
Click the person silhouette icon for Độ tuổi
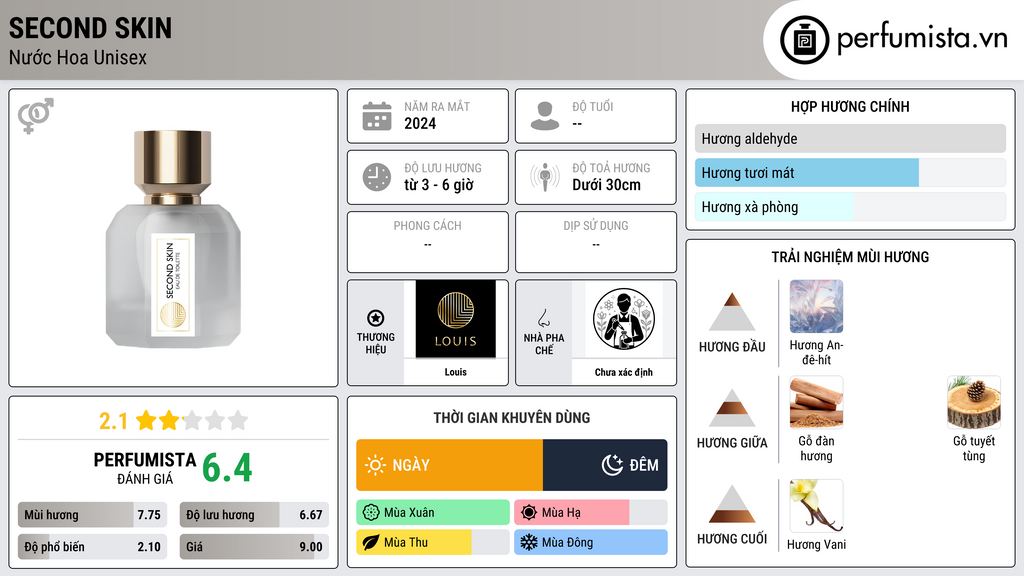[545, 116]
